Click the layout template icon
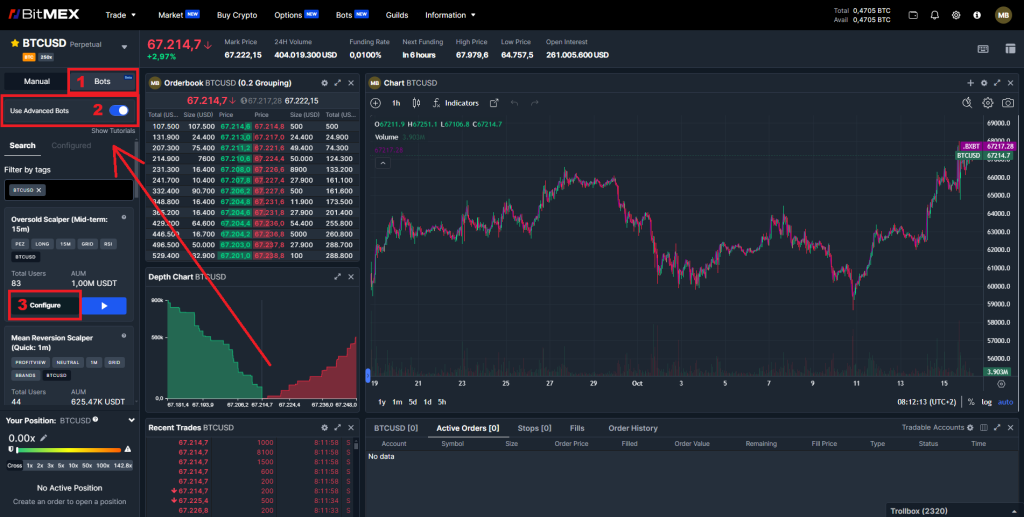1024x517 pixels. pyautogui.click(x=1008, y=48)
